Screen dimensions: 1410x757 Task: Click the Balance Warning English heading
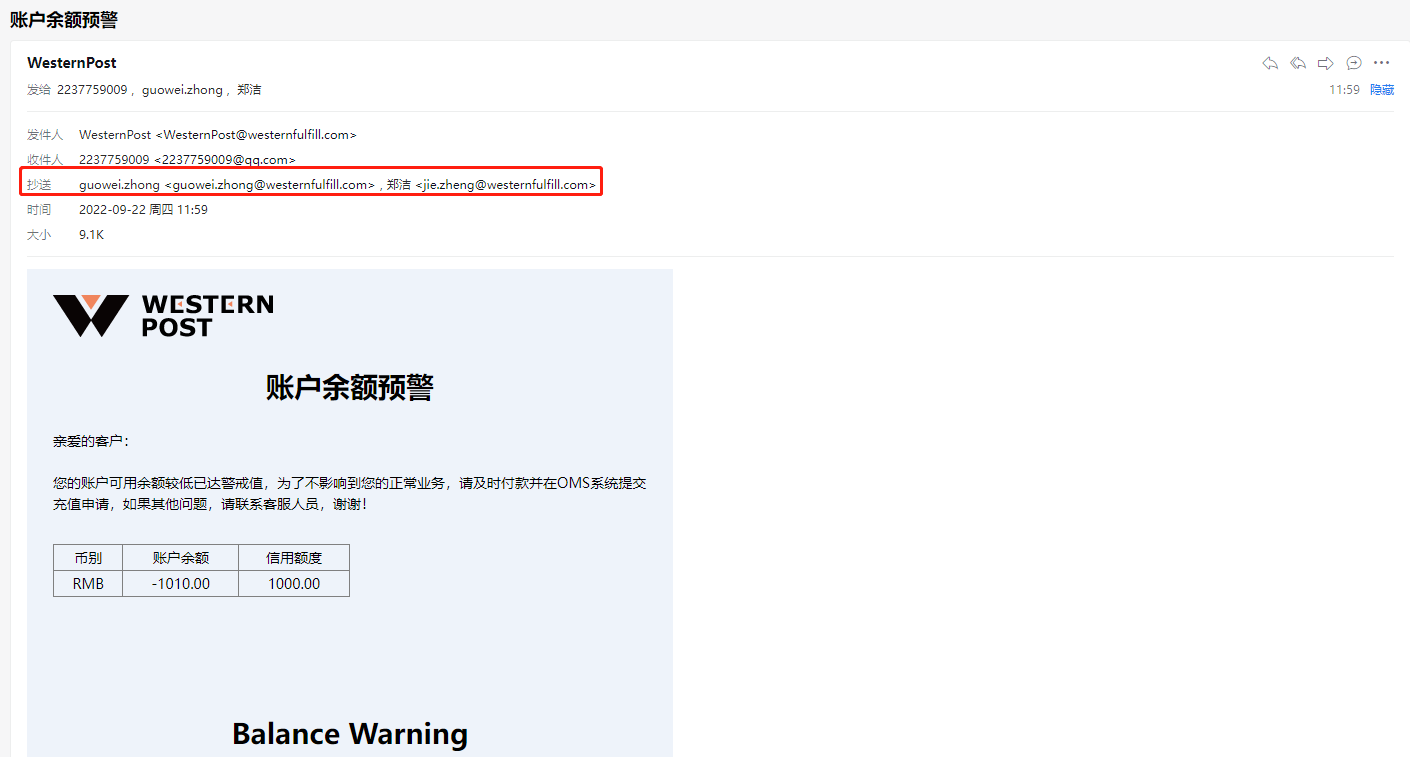[x=350, y=734]
